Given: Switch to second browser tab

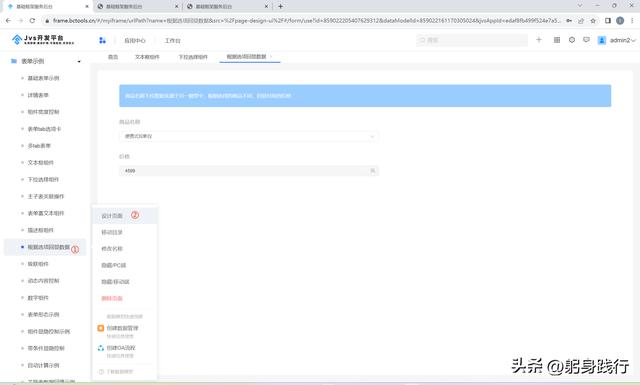Looking at the screenshot, I should (137, 7).
